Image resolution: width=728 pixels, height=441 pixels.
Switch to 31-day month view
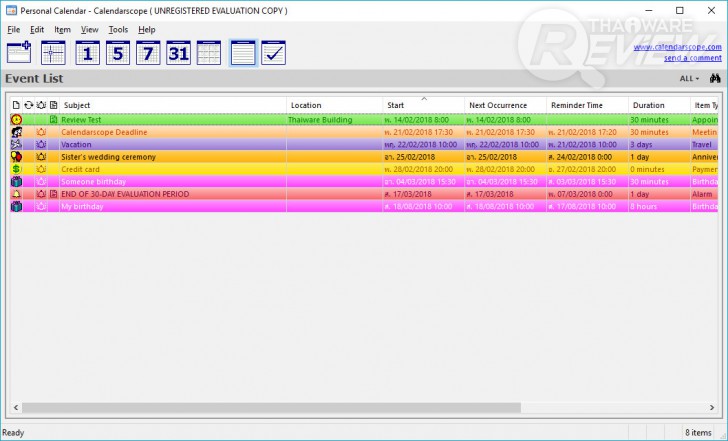pyautogui.click(x=178, y=53)
